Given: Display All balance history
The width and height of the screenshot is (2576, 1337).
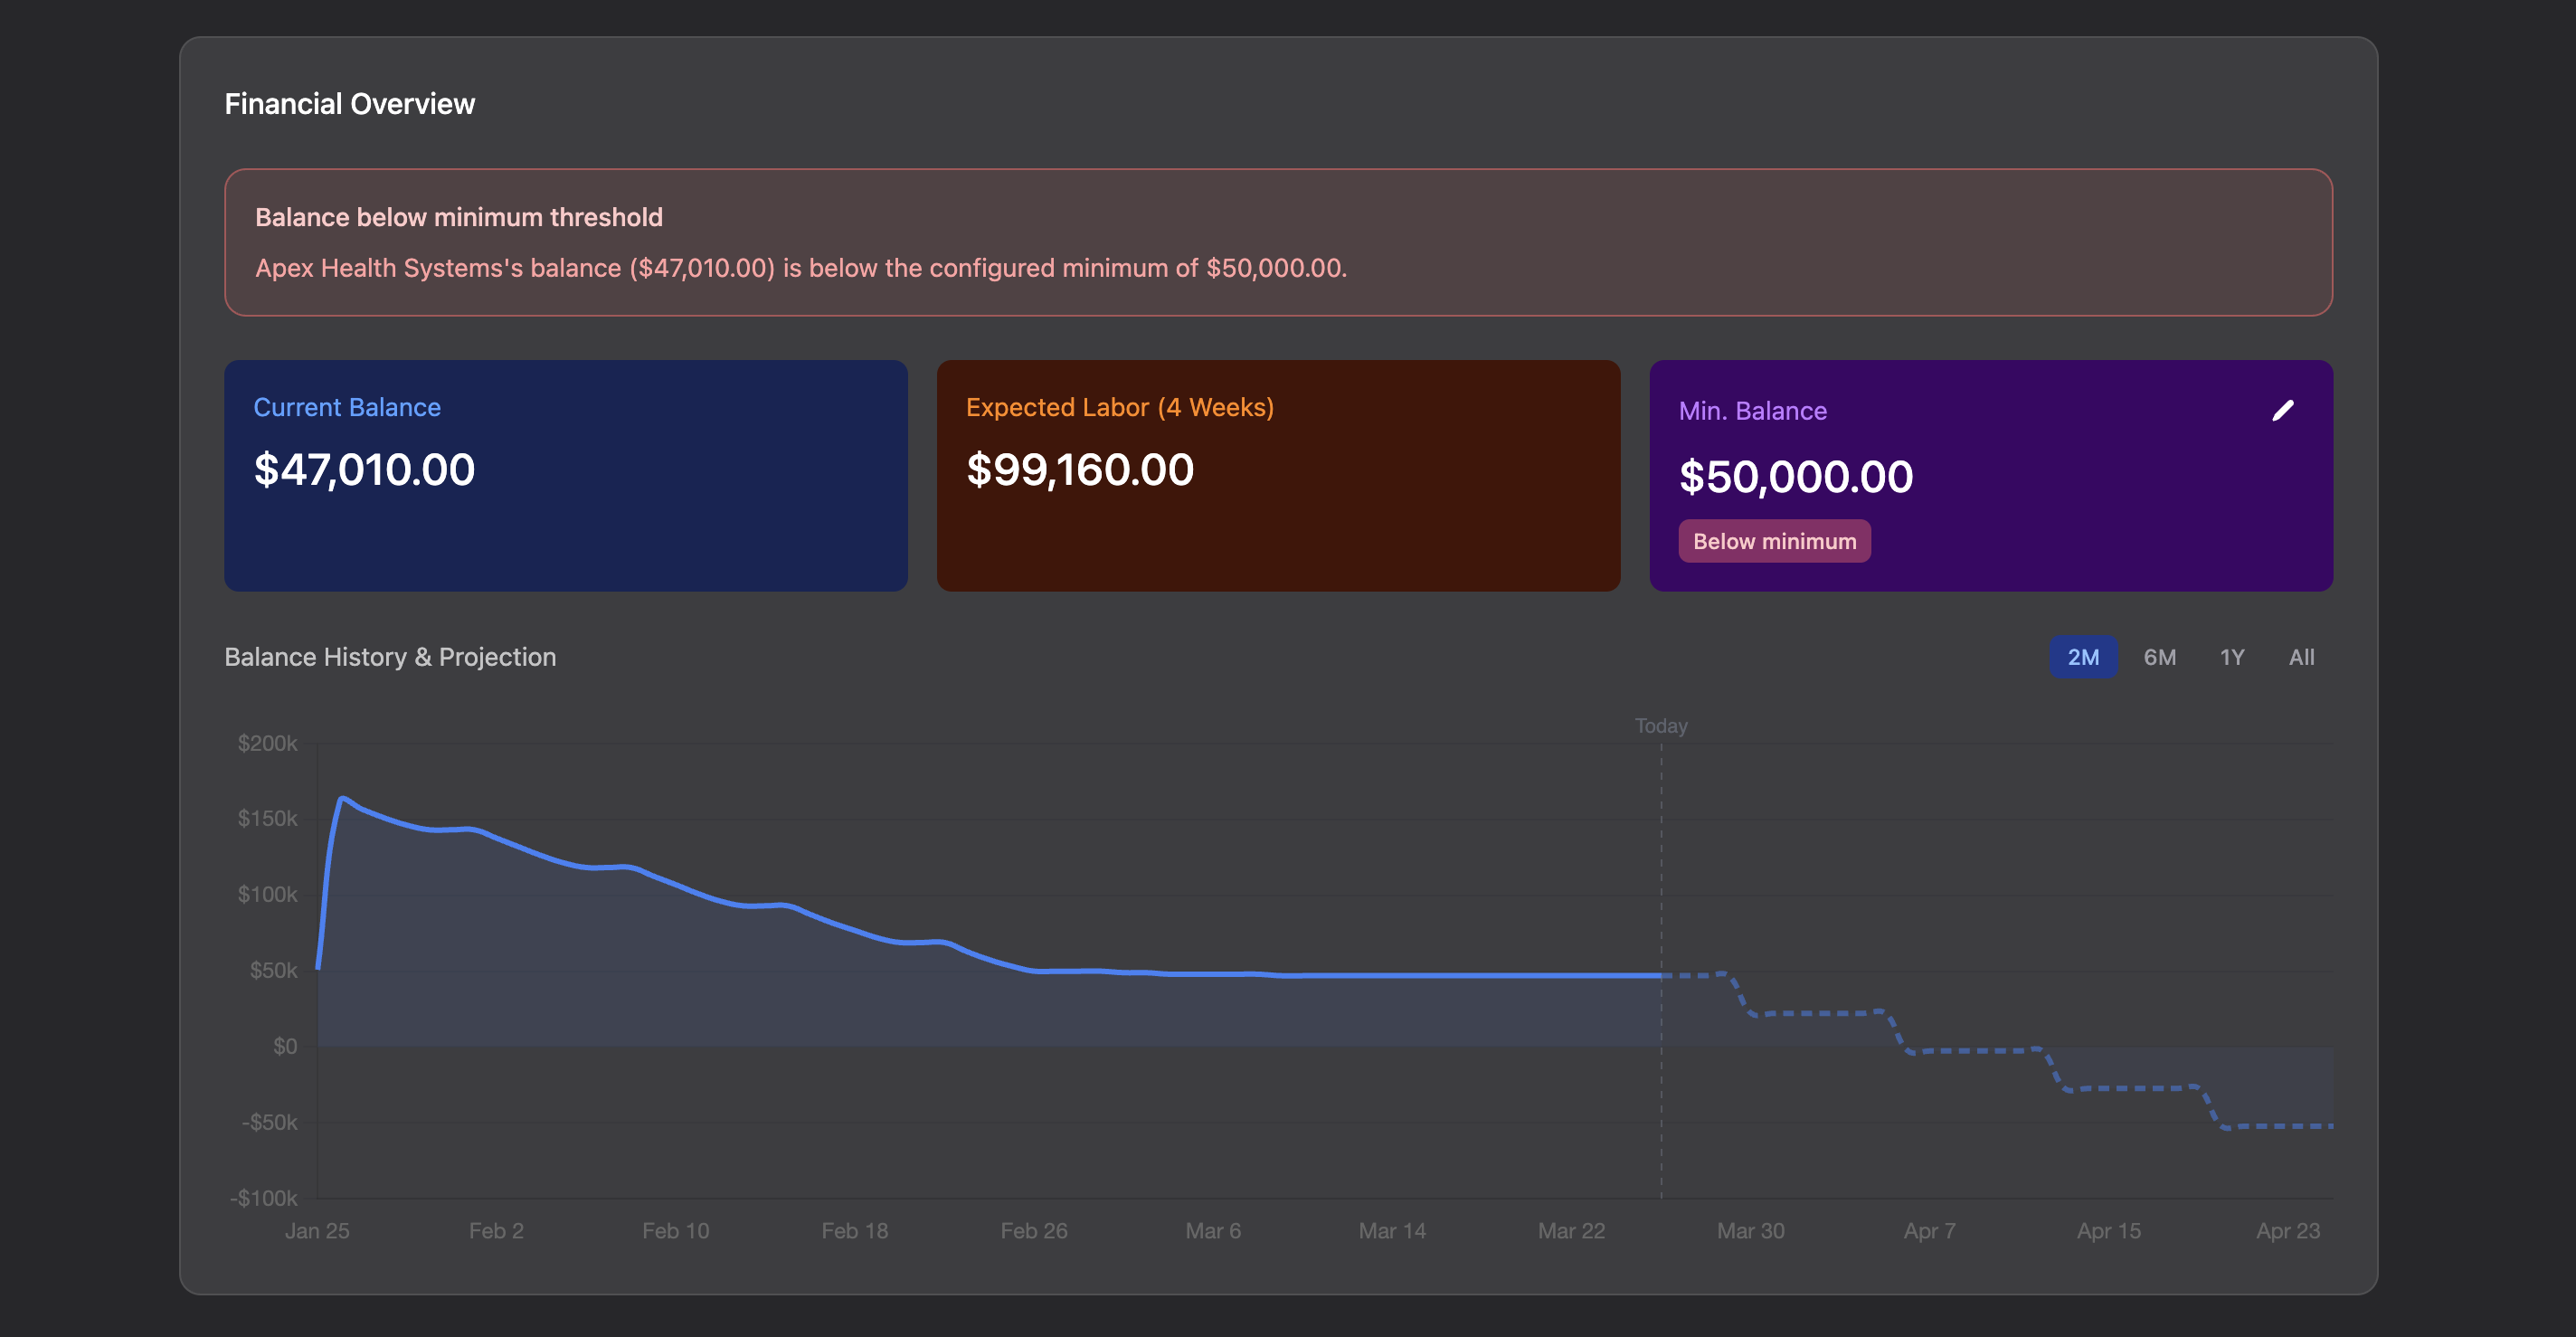Looking at the screenshot, I should pos(2301,656).
